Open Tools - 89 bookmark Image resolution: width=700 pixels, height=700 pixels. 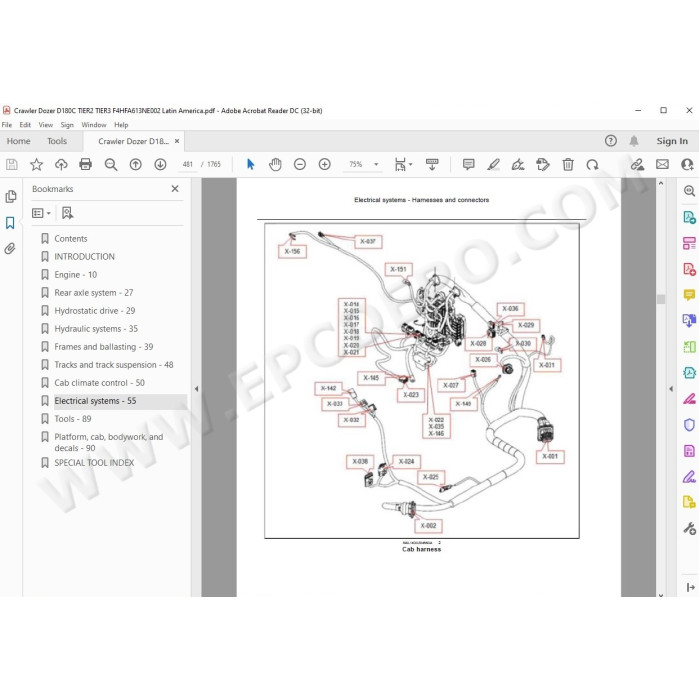click(73, 419)
